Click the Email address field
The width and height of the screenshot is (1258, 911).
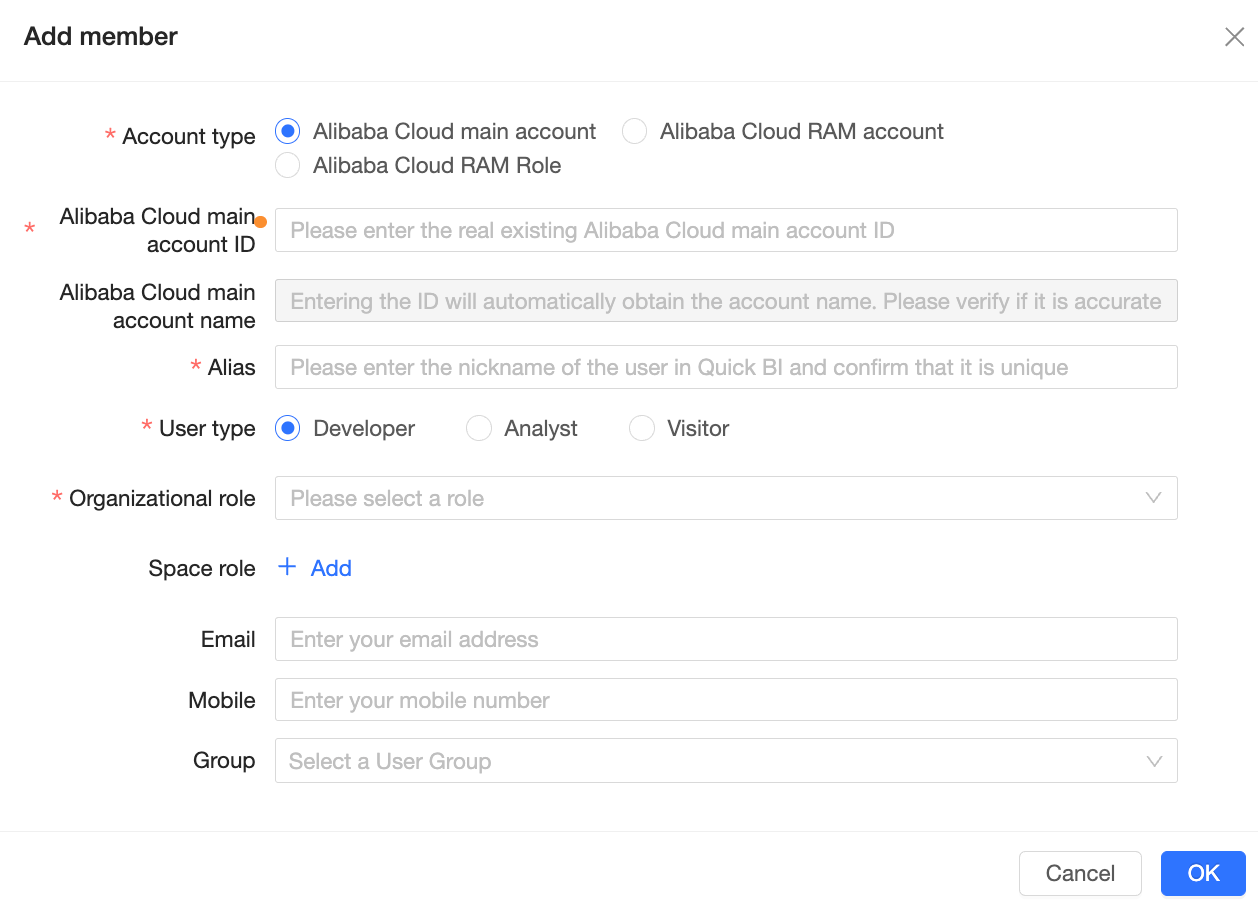(x=726, y=639)
